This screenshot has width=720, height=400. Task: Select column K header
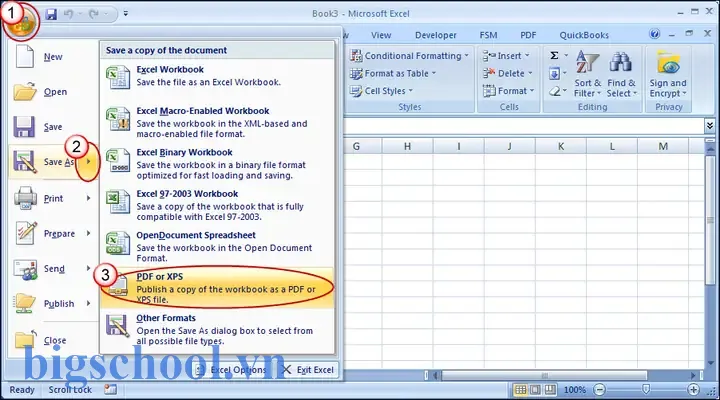pyautogui.click(x=561, y=146)
